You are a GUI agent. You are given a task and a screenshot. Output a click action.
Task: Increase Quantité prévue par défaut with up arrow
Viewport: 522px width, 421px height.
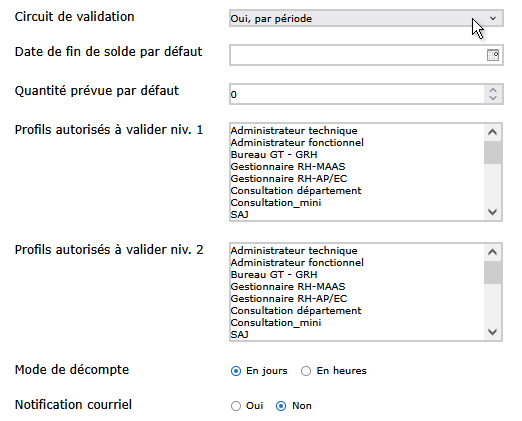[x=493, y=90]
